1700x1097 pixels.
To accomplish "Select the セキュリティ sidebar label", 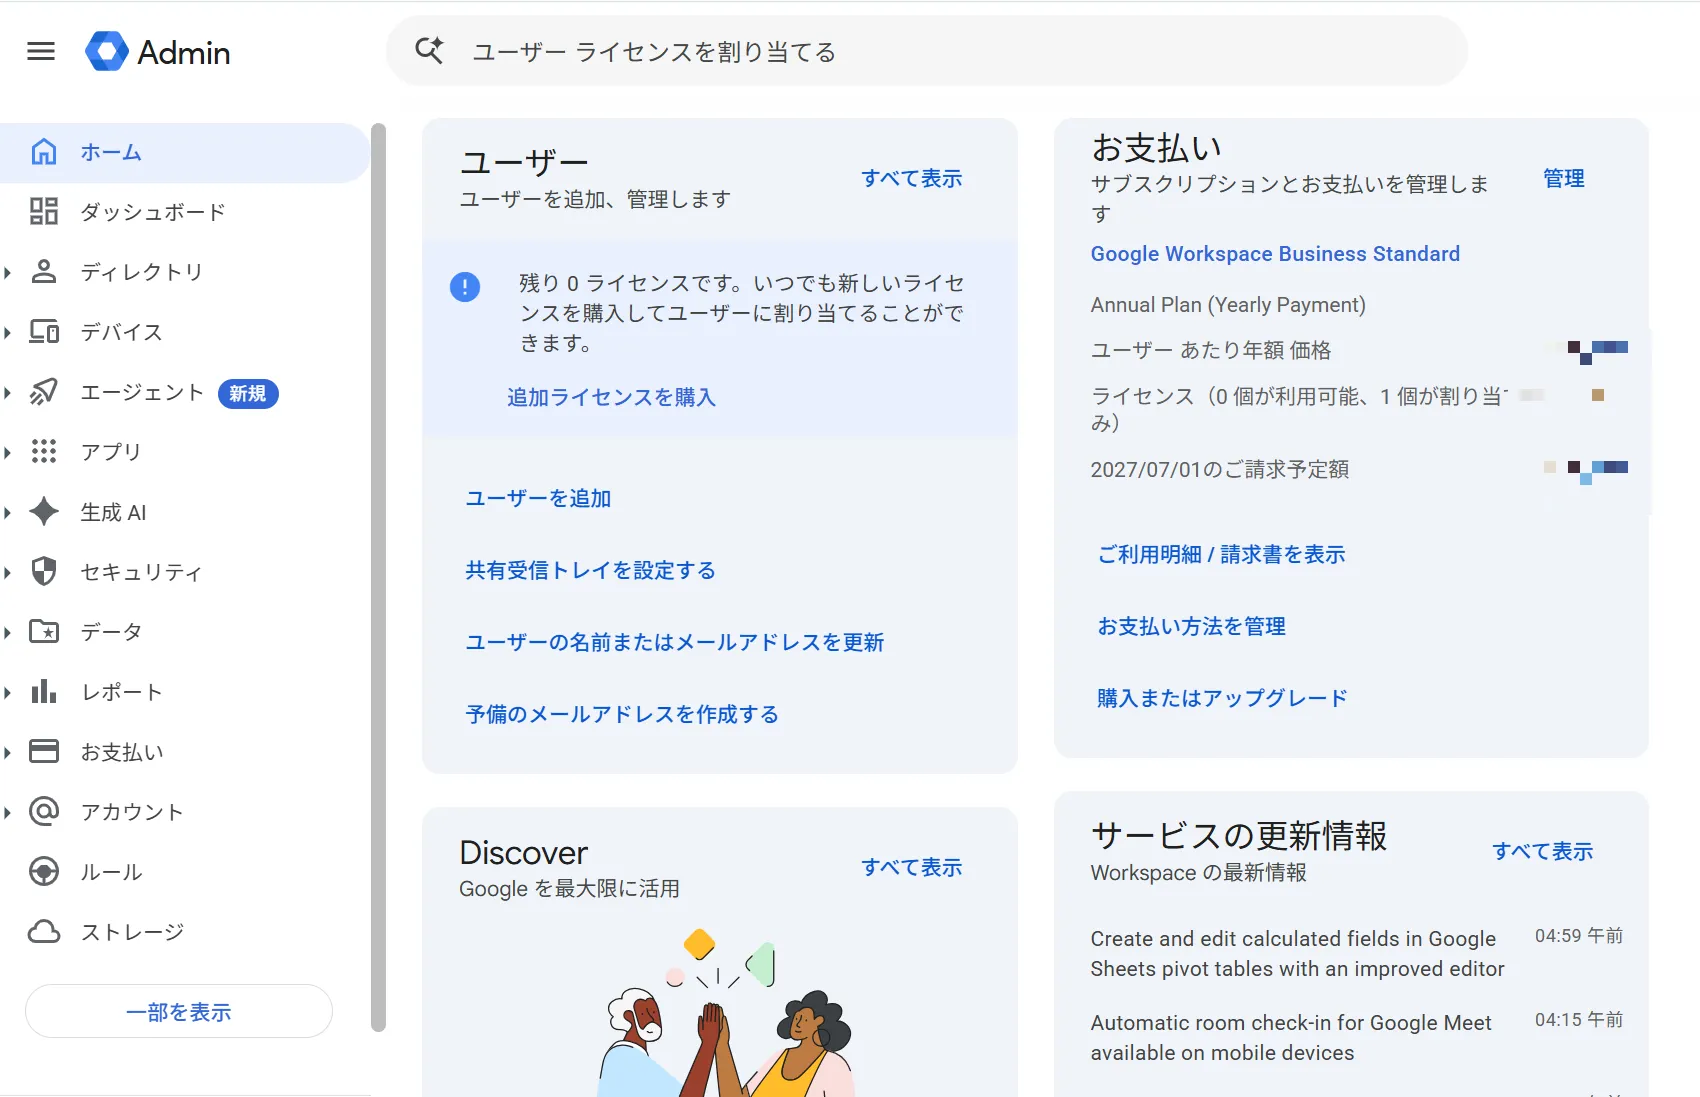I will (141, 572).
